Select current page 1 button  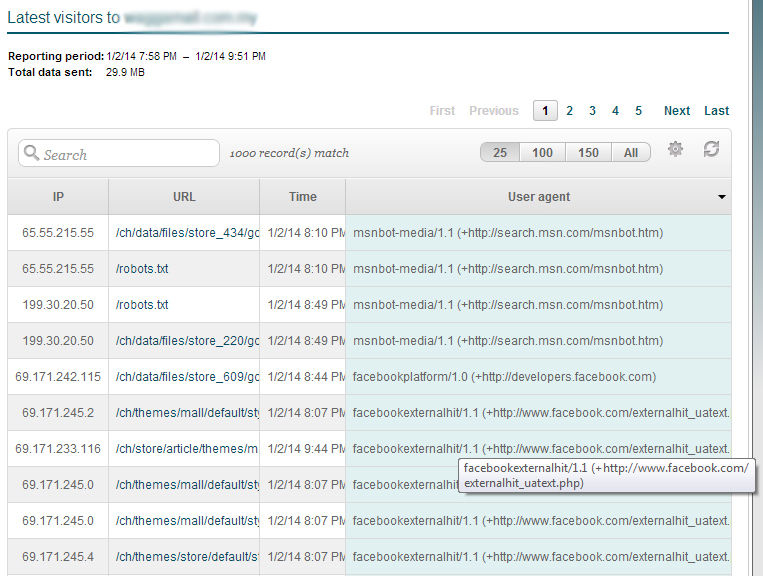click(x=545, y=111)
